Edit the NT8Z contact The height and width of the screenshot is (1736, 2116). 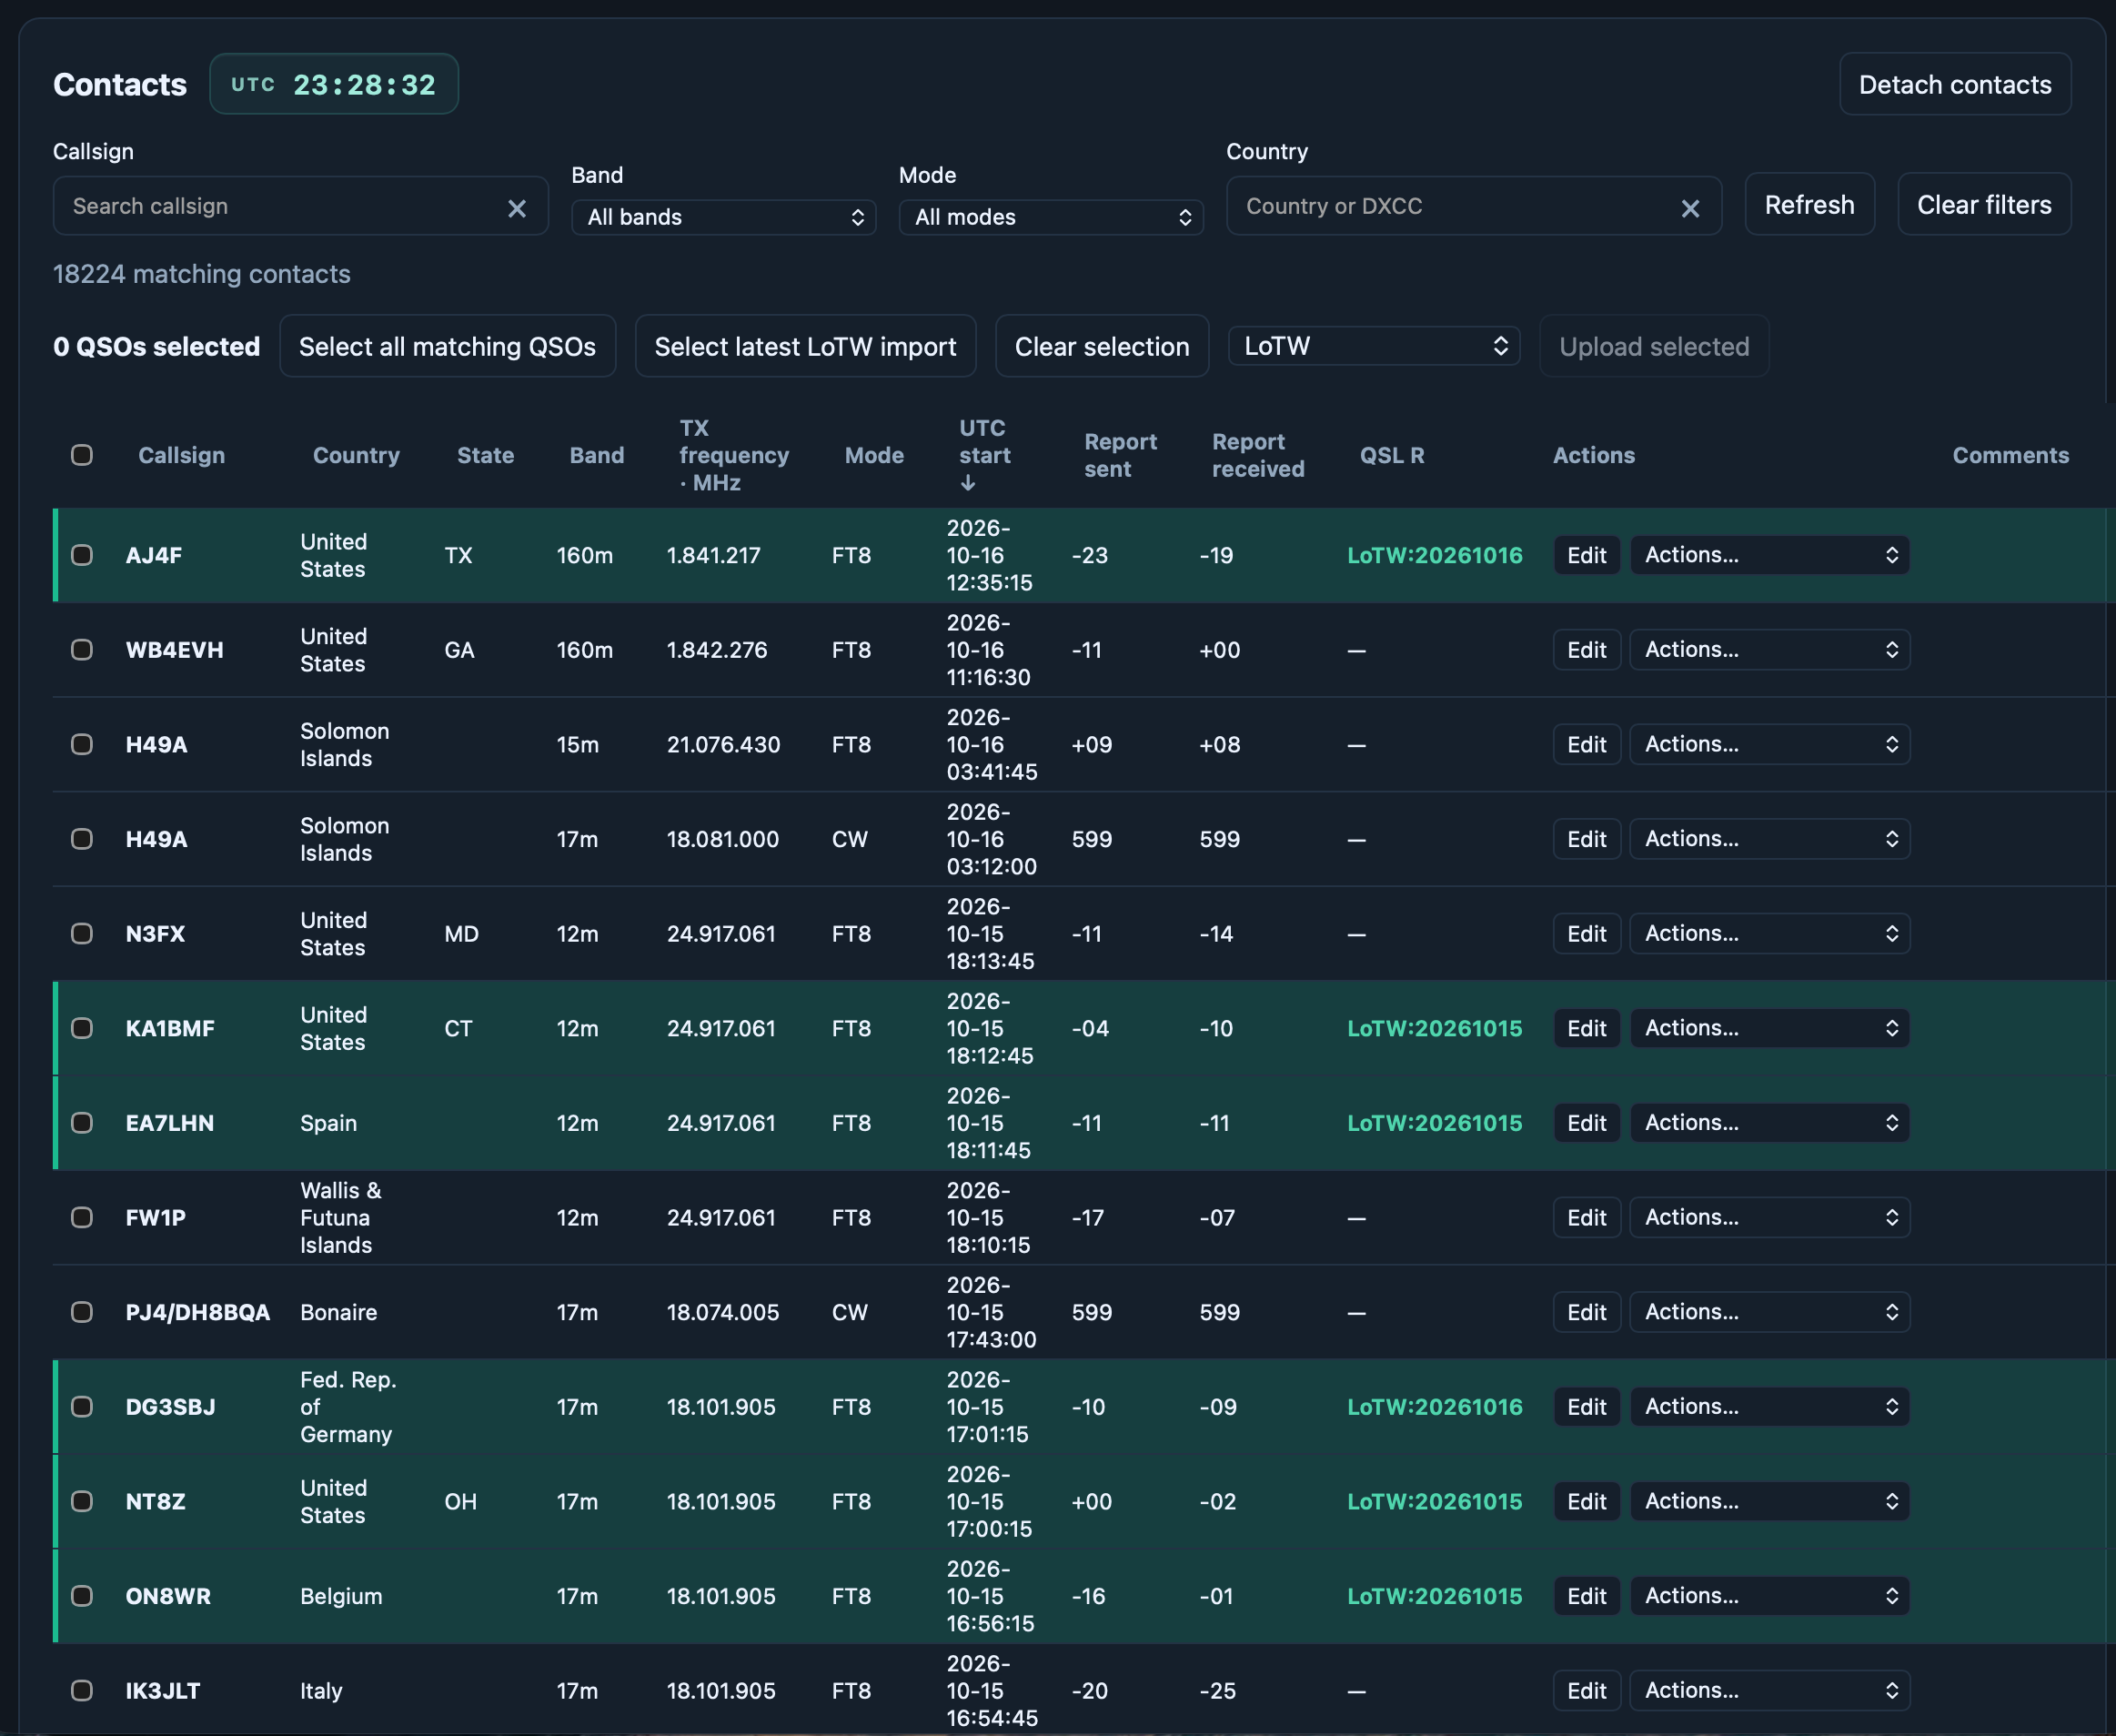[x=1586, y=1502]
